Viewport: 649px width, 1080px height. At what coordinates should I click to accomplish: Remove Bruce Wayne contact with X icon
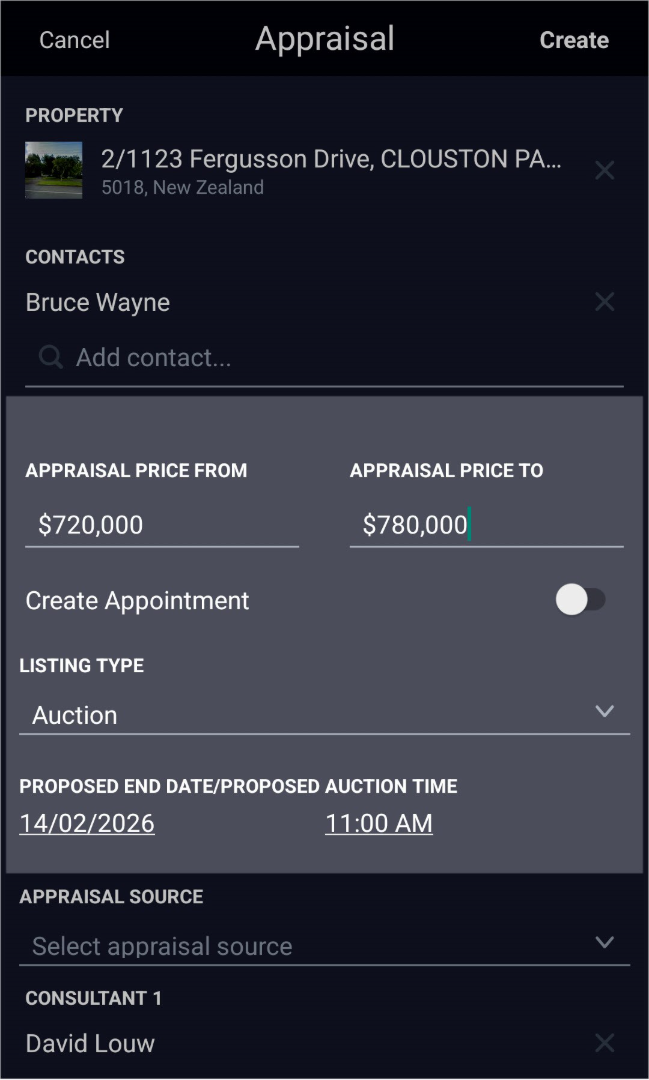(604, 301)
